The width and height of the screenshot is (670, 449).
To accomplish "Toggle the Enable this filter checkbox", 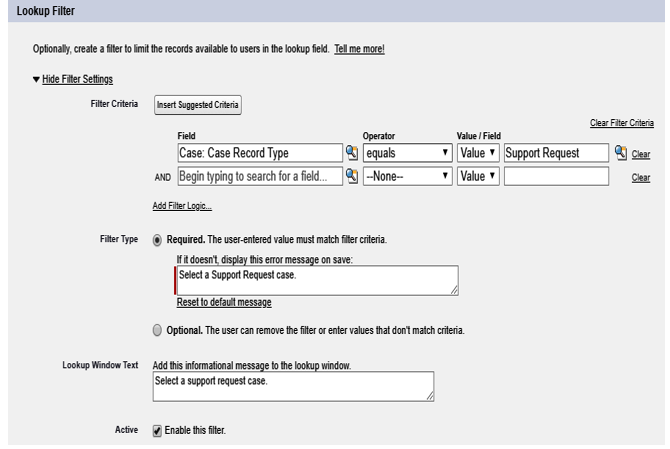I will click(157, 431).
